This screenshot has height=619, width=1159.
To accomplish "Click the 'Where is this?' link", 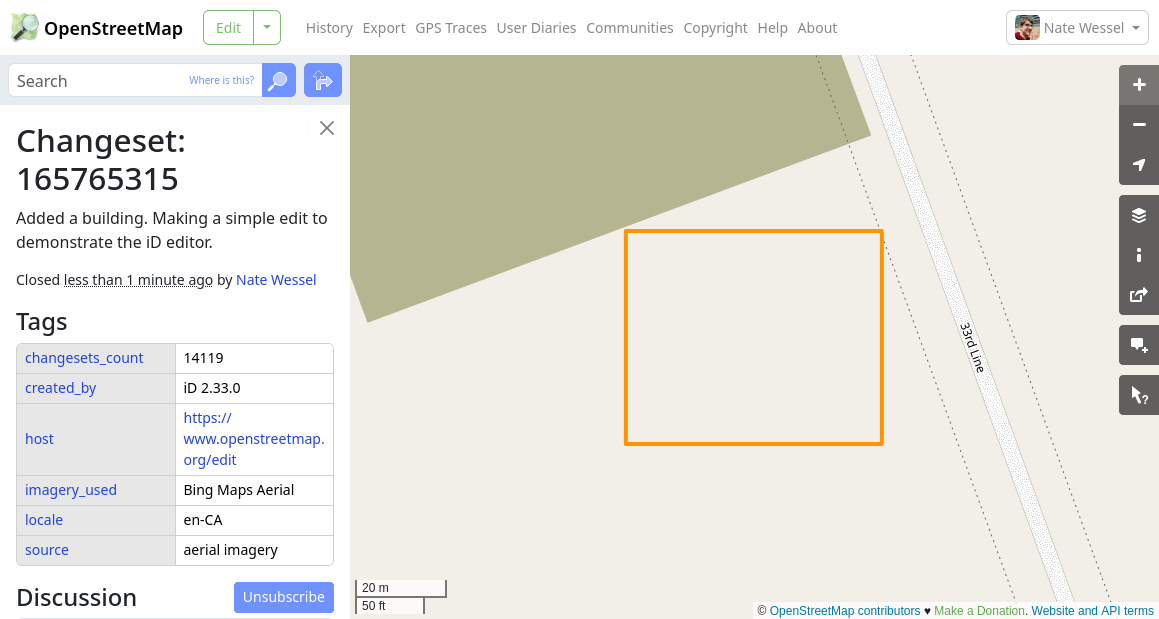I will (222, 81).
